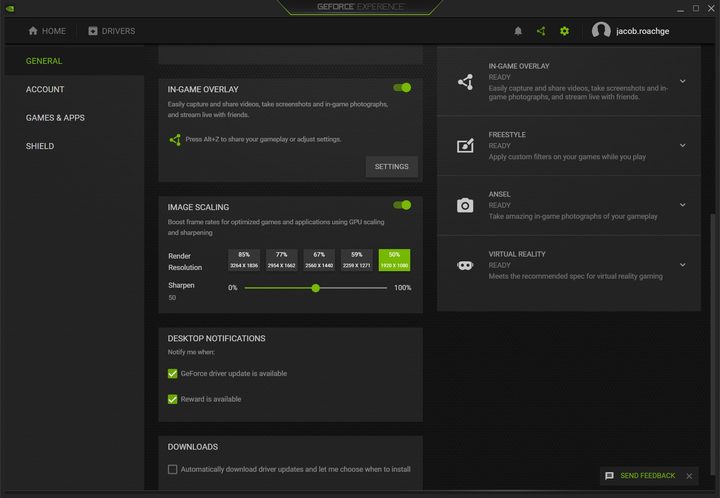Image resolution: width=720 pixels, height=498 pixels.
Task: Click the Downloads section heading
Action: [x=192, y=447]
